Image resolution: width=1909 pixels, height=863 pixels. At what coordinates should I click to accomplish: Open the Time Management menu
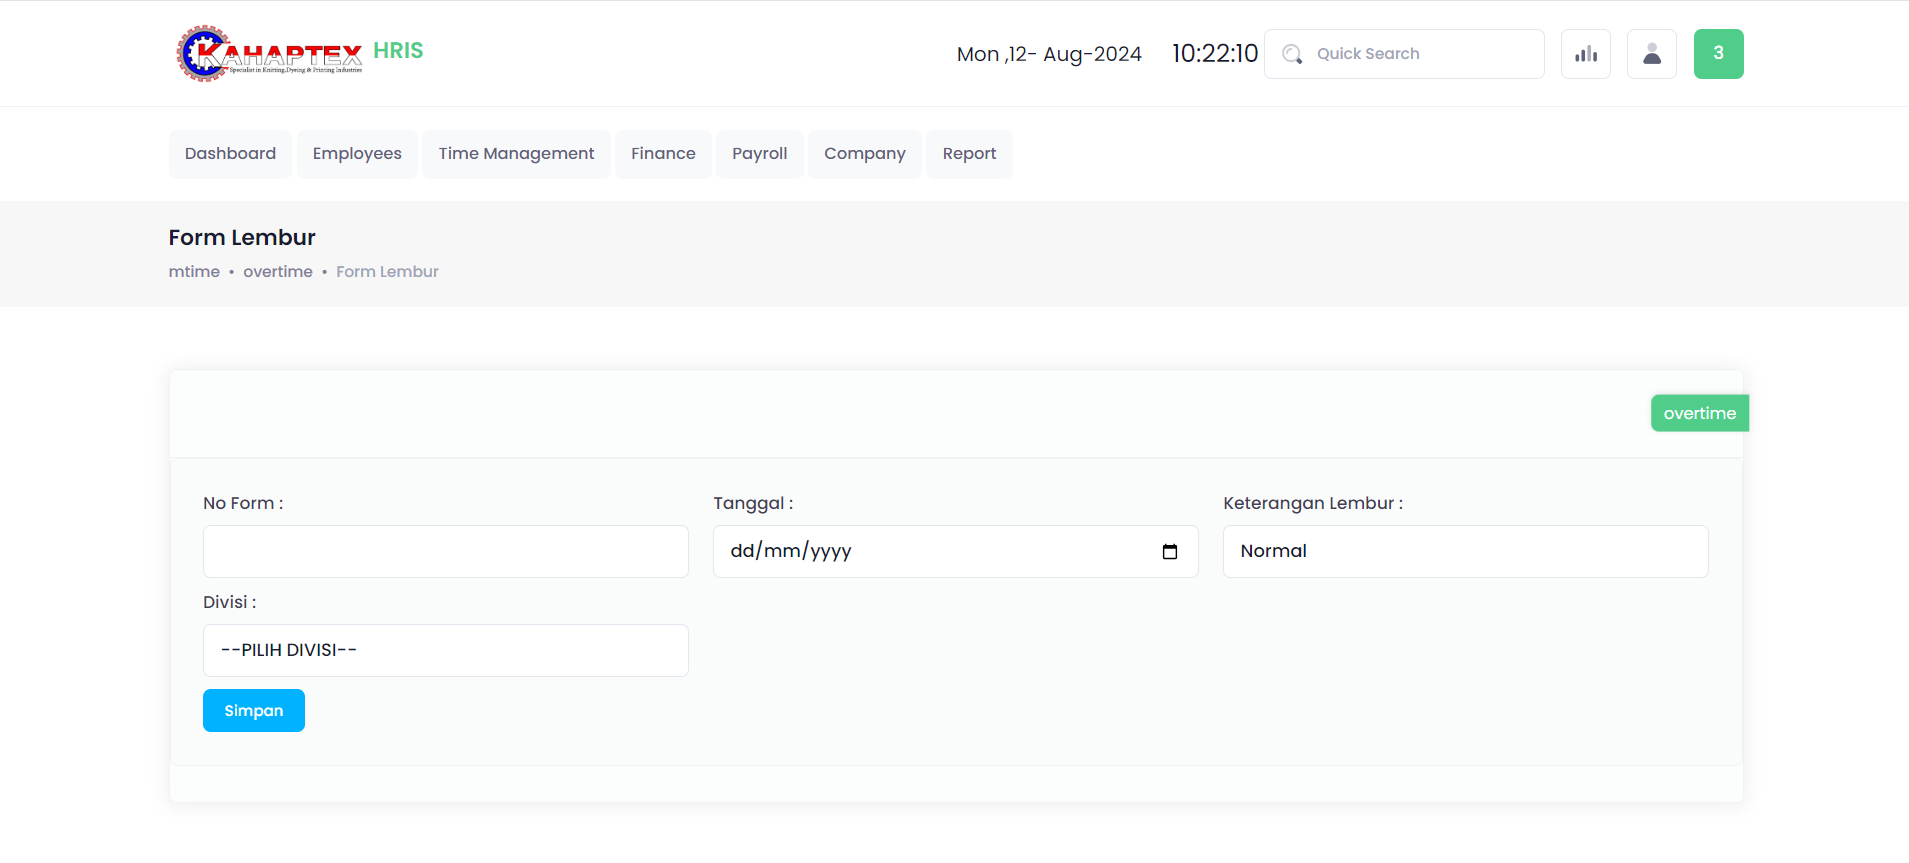click(516, 154)
